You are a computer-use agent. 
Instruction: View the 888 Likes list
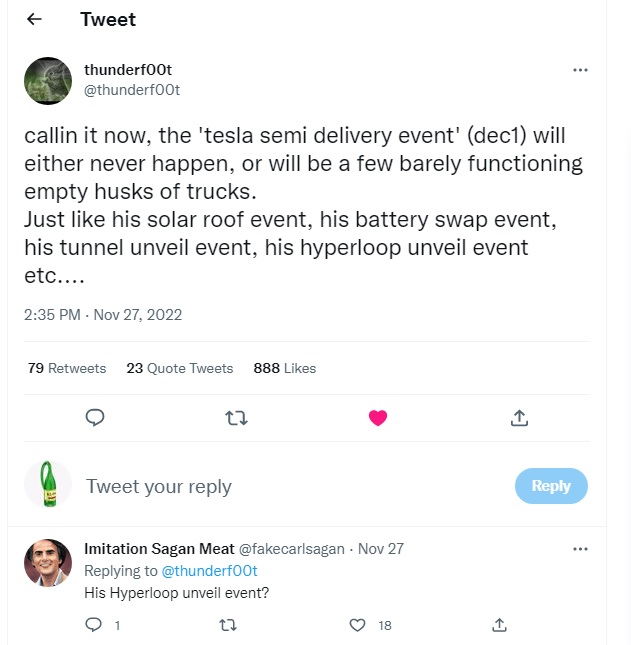coord(285,368)
